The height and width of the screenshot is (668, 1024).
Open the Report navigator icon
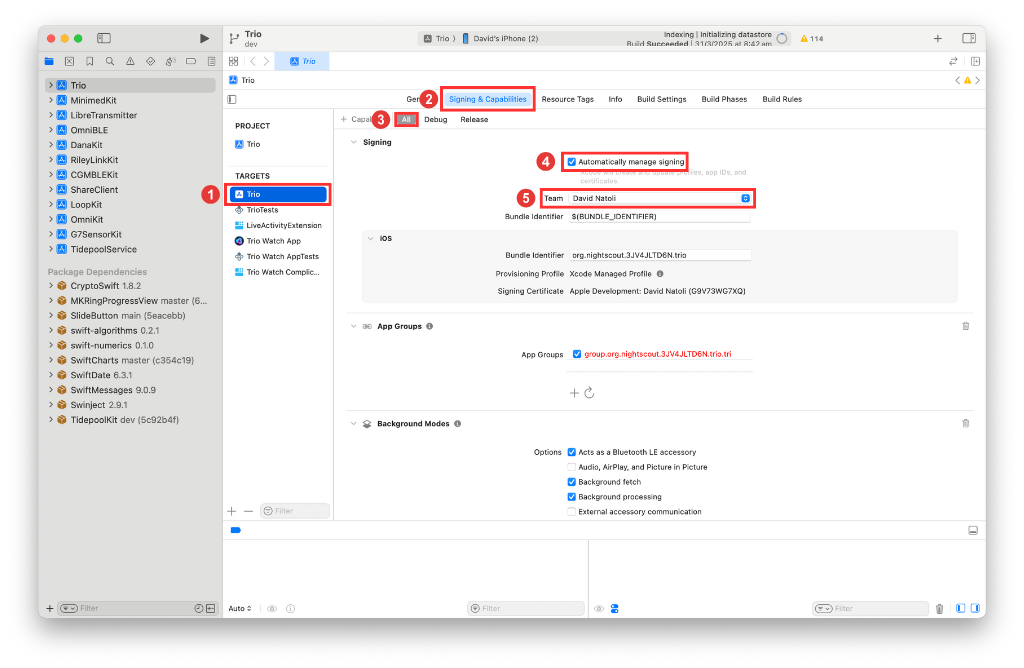(x=211, y=61)
